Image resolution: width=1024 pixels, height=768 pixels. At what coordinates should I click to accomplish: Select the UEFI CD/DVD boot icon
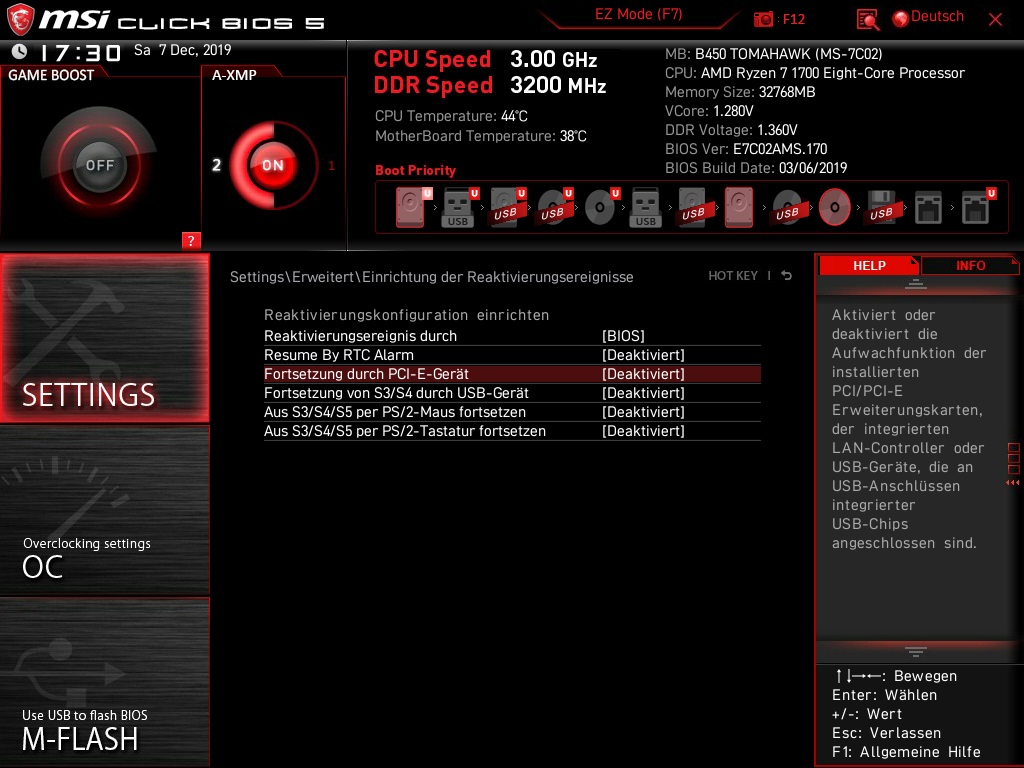(x=601, y=208)
